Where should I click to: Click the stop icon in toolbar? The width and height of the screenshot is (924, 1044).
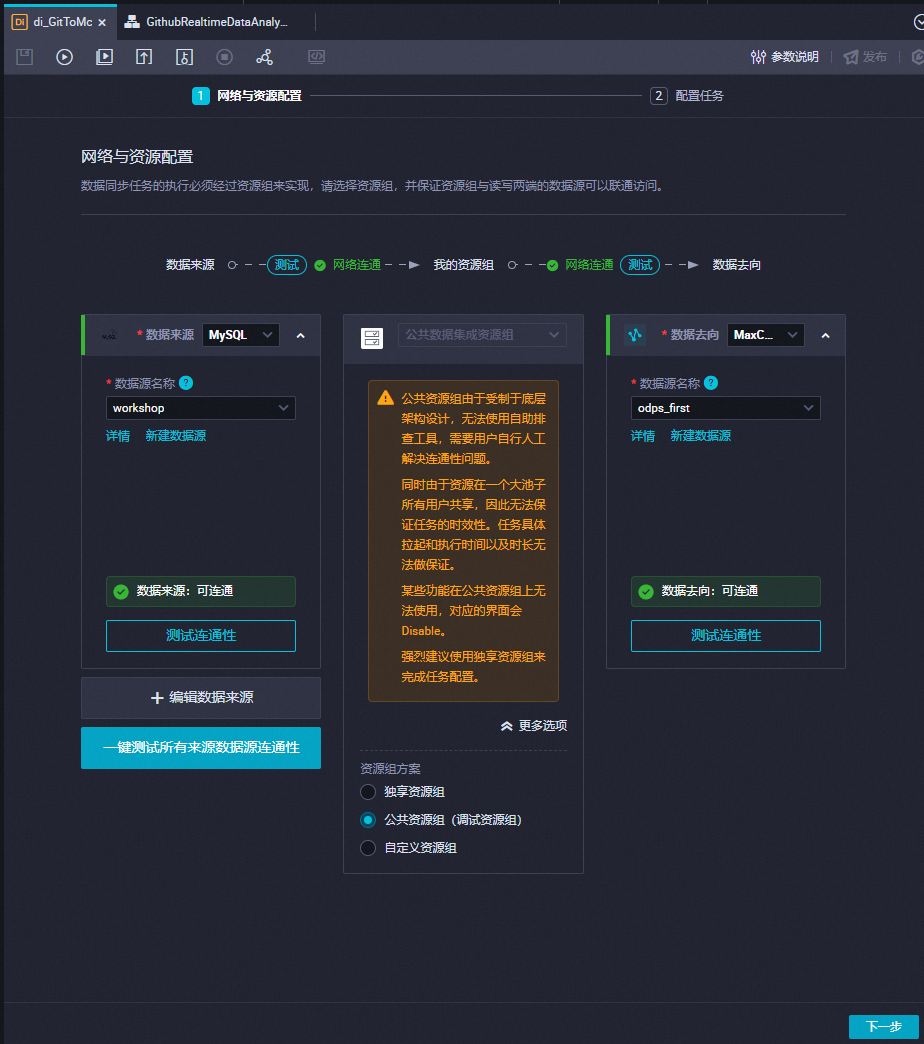[x=224, y=57]
